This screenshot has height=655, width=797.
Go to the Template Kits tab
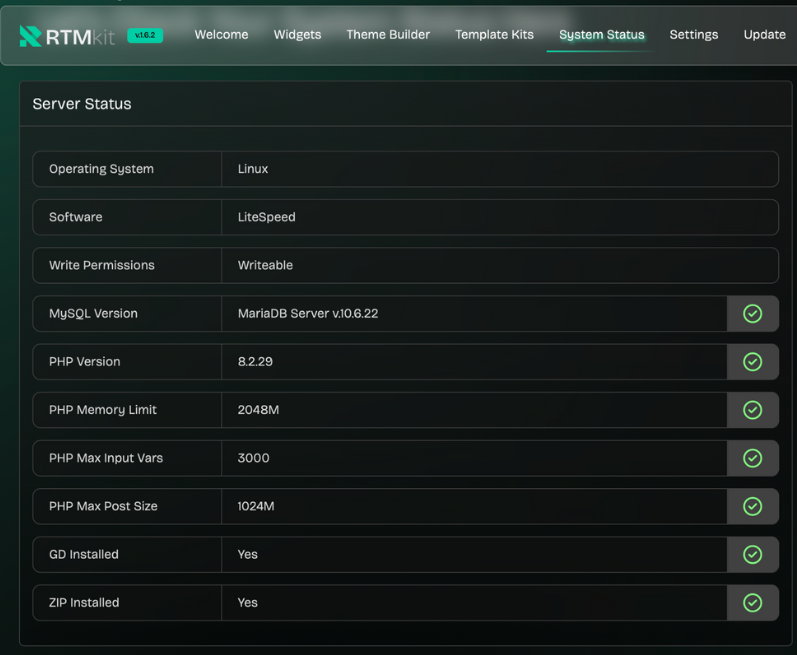tap(494, 35)
